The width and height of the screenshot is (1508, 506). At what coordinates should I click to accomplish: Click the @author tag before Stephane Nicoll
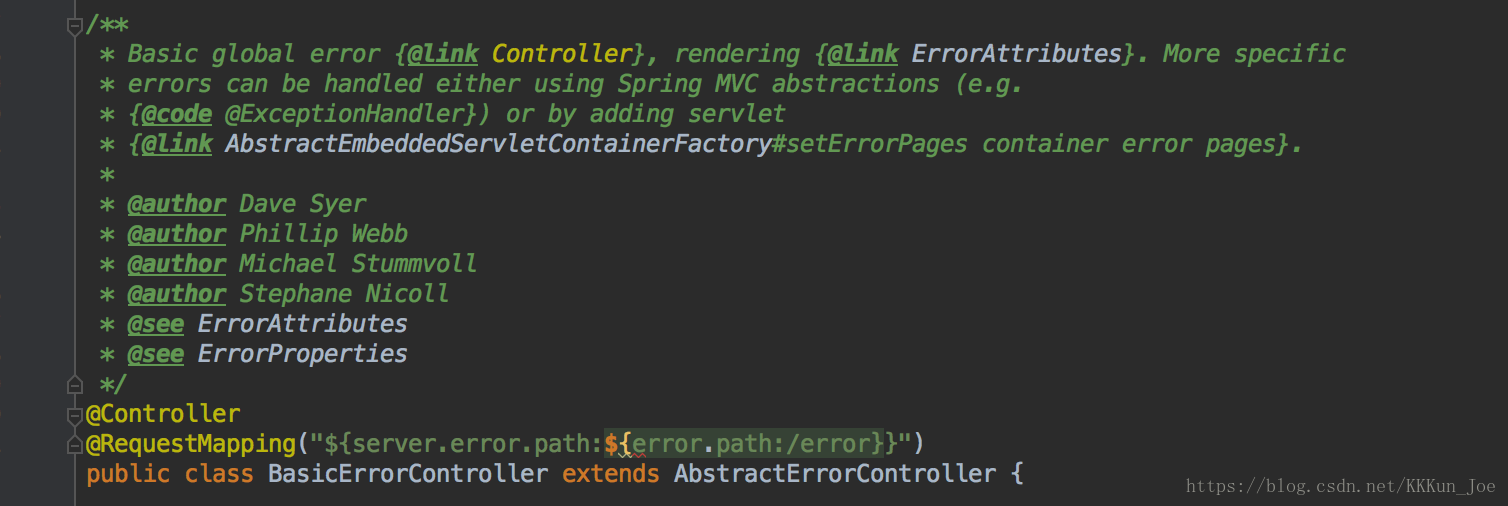point(177,294)
